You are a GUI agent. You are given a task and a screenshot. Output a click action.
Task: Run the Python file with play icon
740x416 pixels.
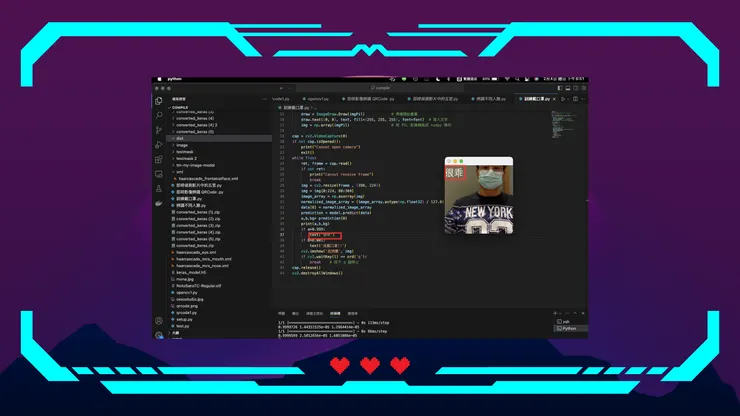[563, 99]
